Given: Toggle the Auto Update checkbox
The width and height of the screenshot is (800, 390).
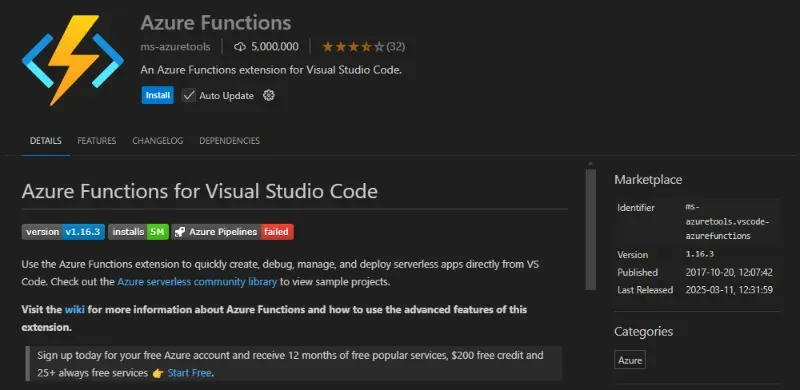Looking at the screenshot, I should (x=189, y=95).
